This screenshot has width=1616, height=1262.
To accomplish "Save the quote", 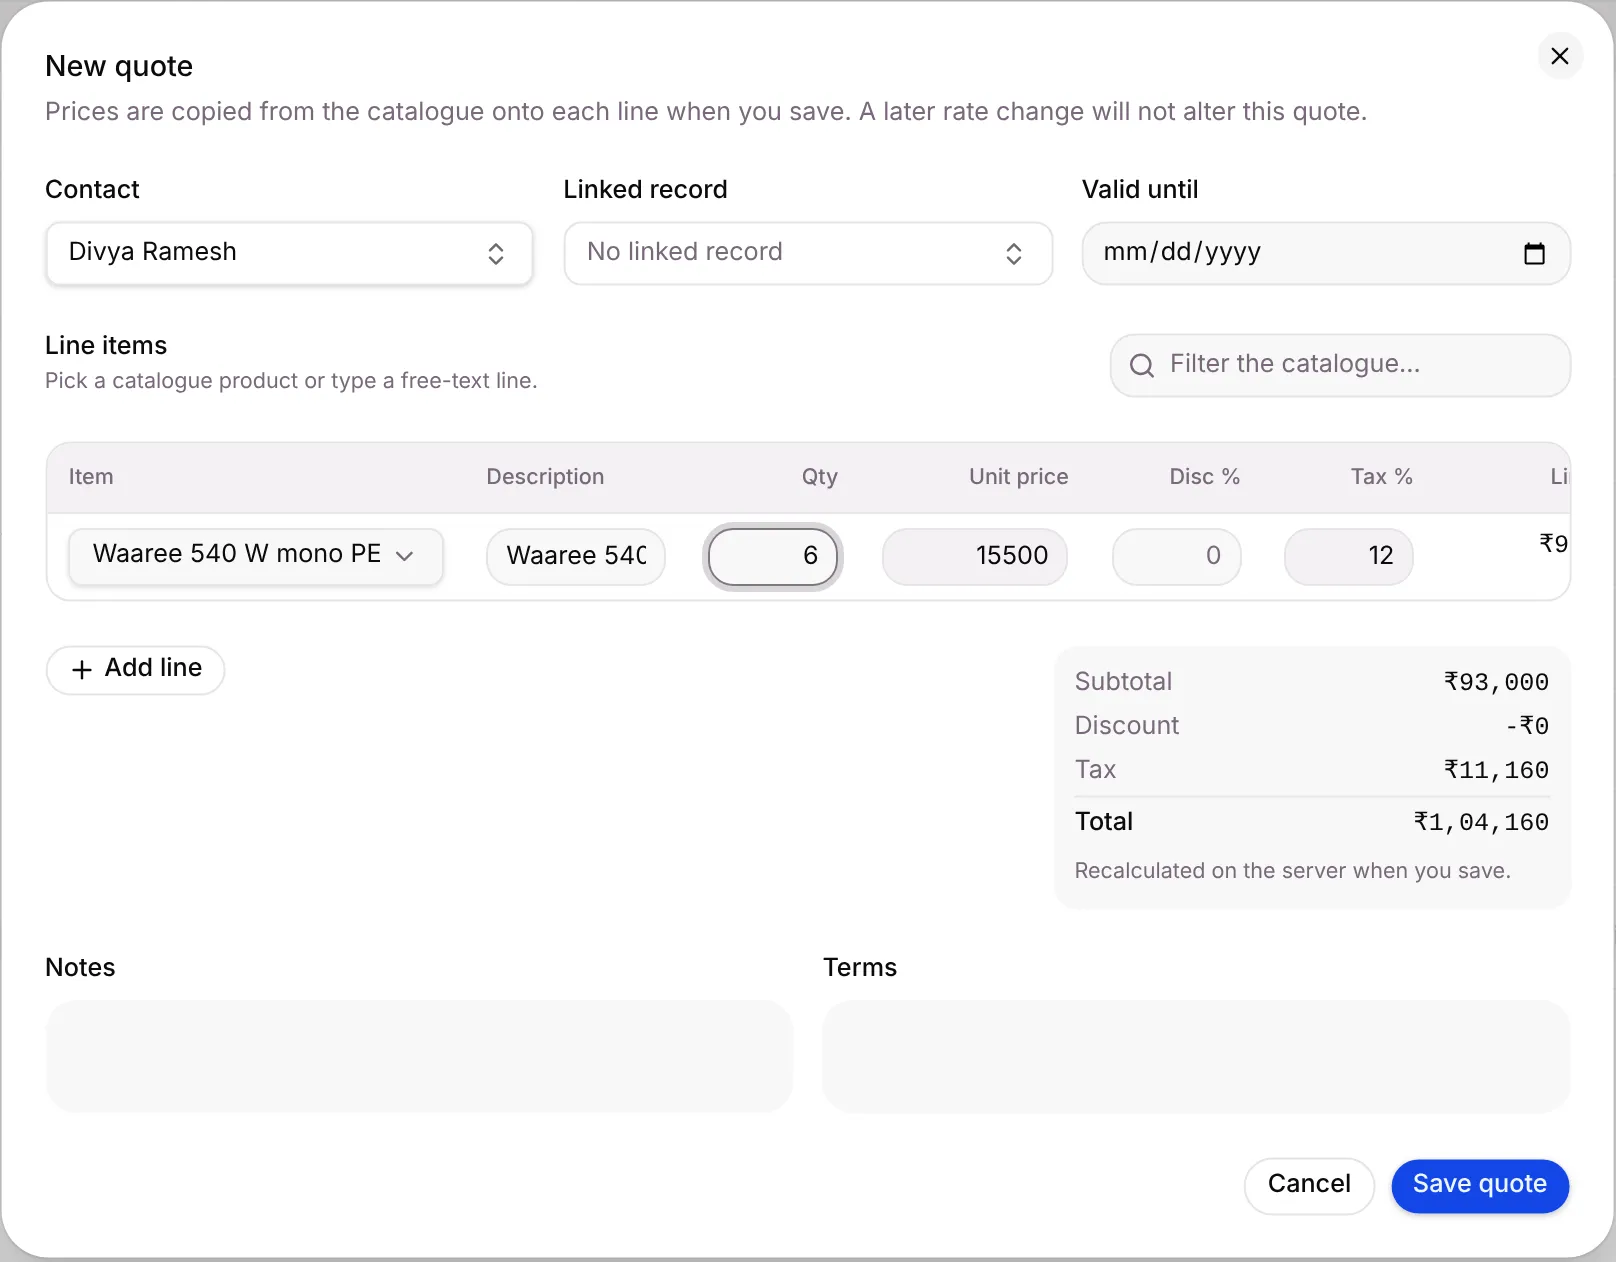I will 1480,1186.
